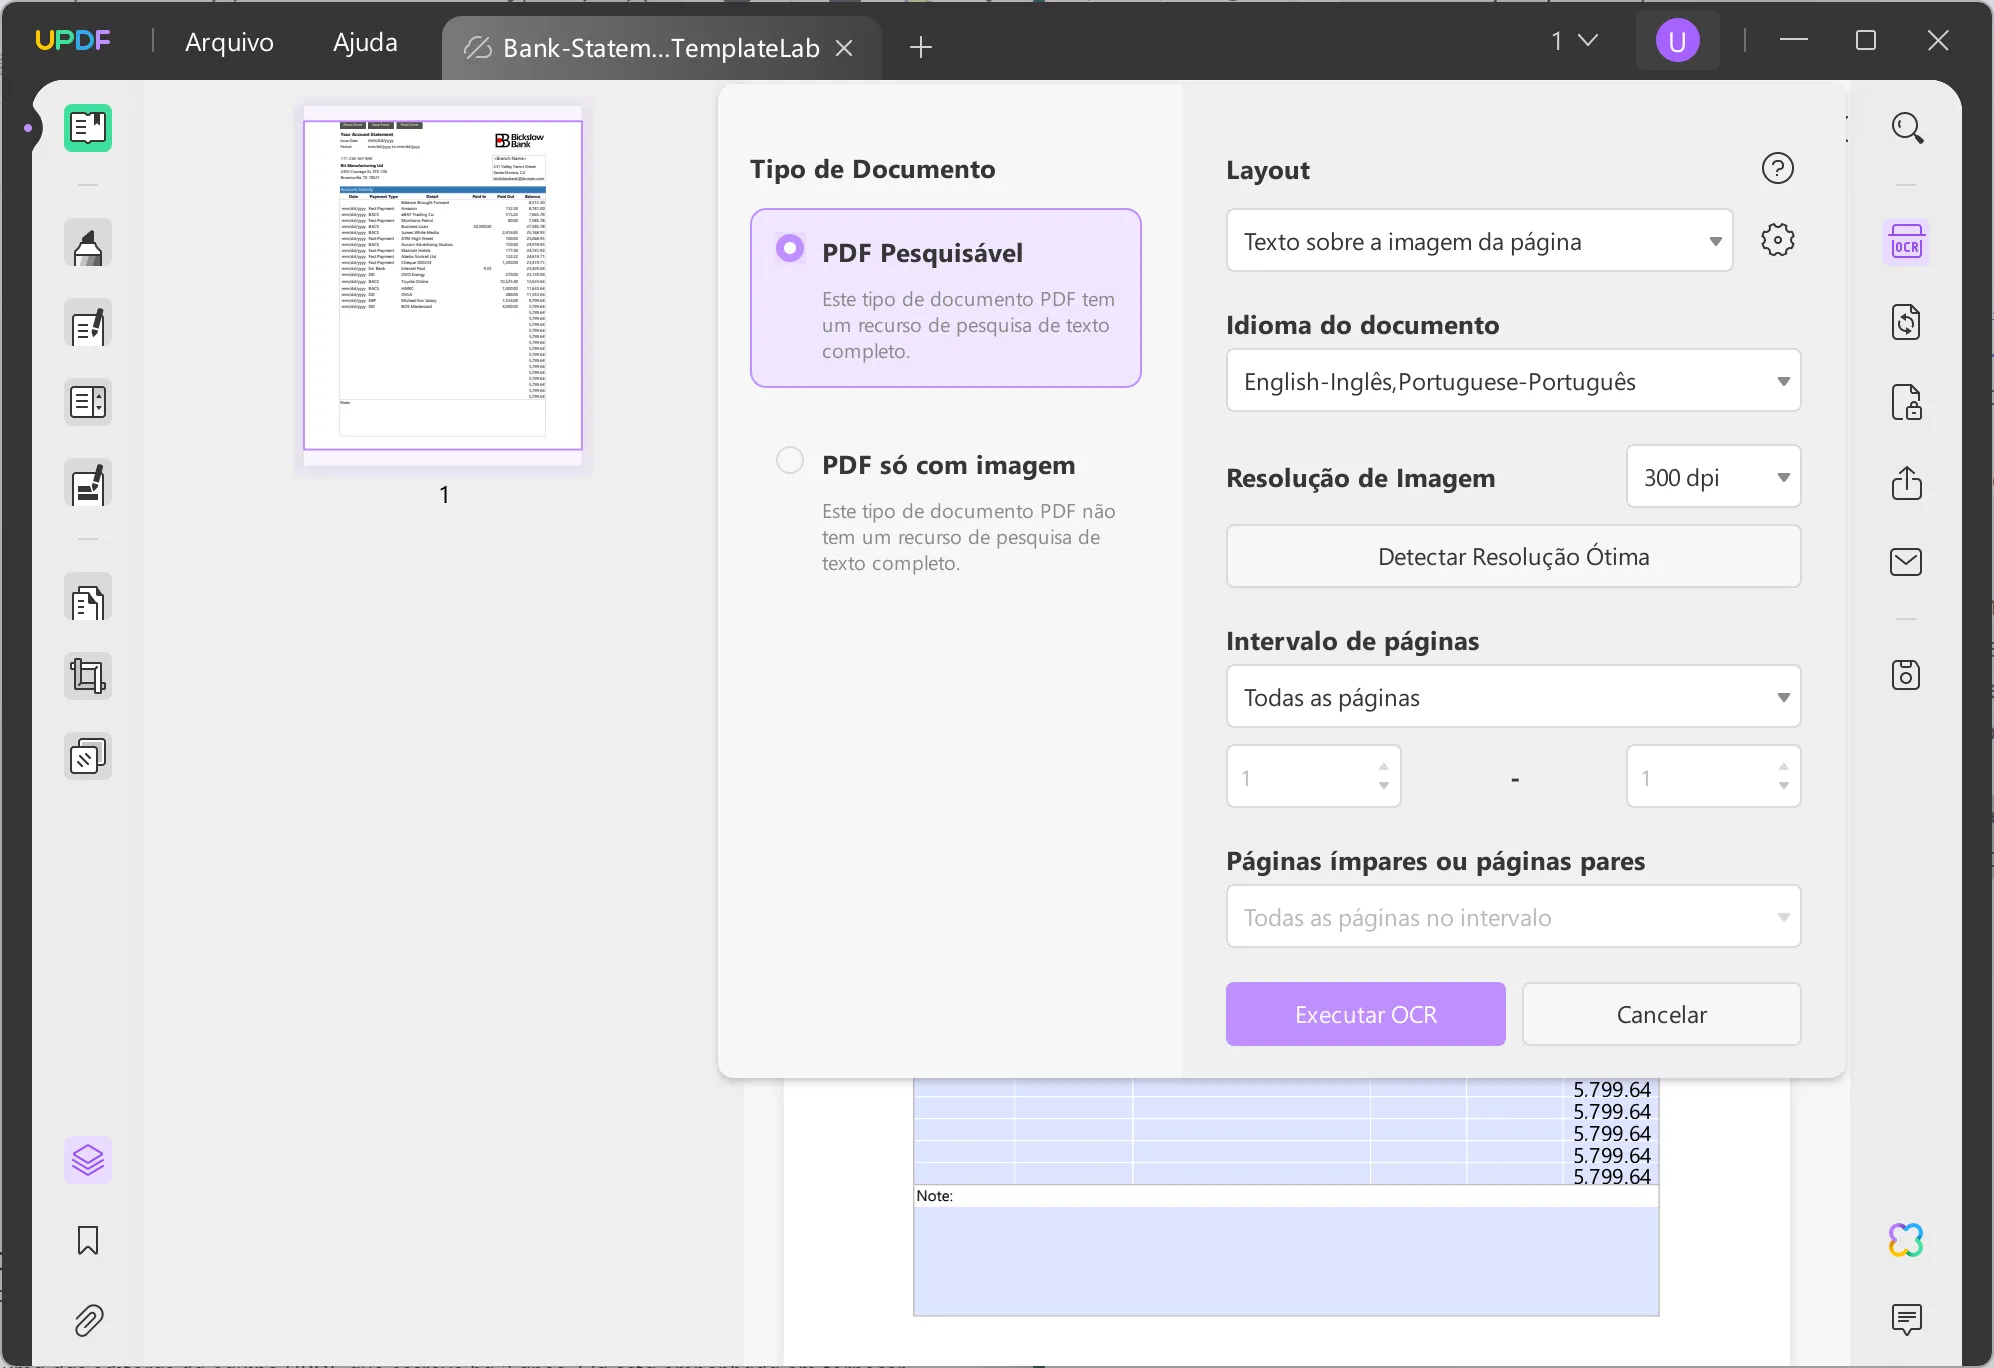Select the Comment highlighter tool
This screenshot has width=1994, height=1368.
88,244
